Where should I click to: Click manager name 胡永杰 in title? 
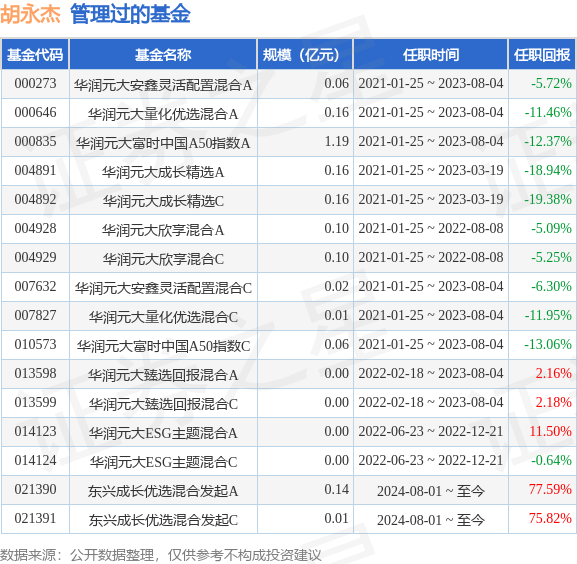[31, 14]
